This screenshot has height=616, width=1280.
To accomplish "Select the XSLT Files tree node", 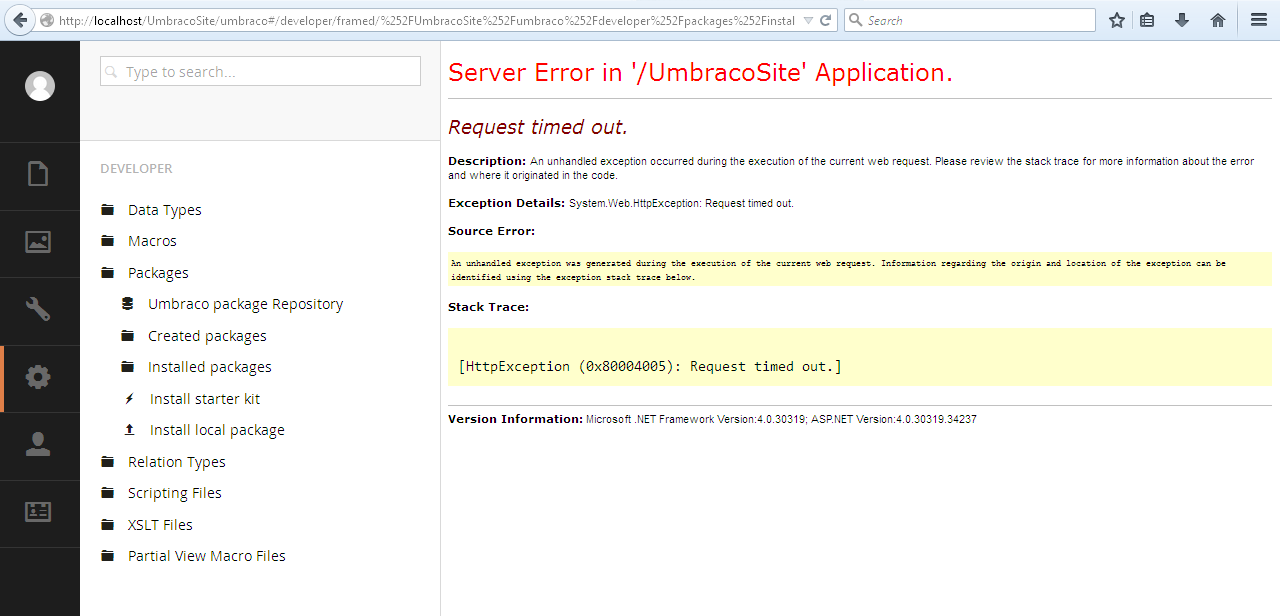I will (160, 525).
